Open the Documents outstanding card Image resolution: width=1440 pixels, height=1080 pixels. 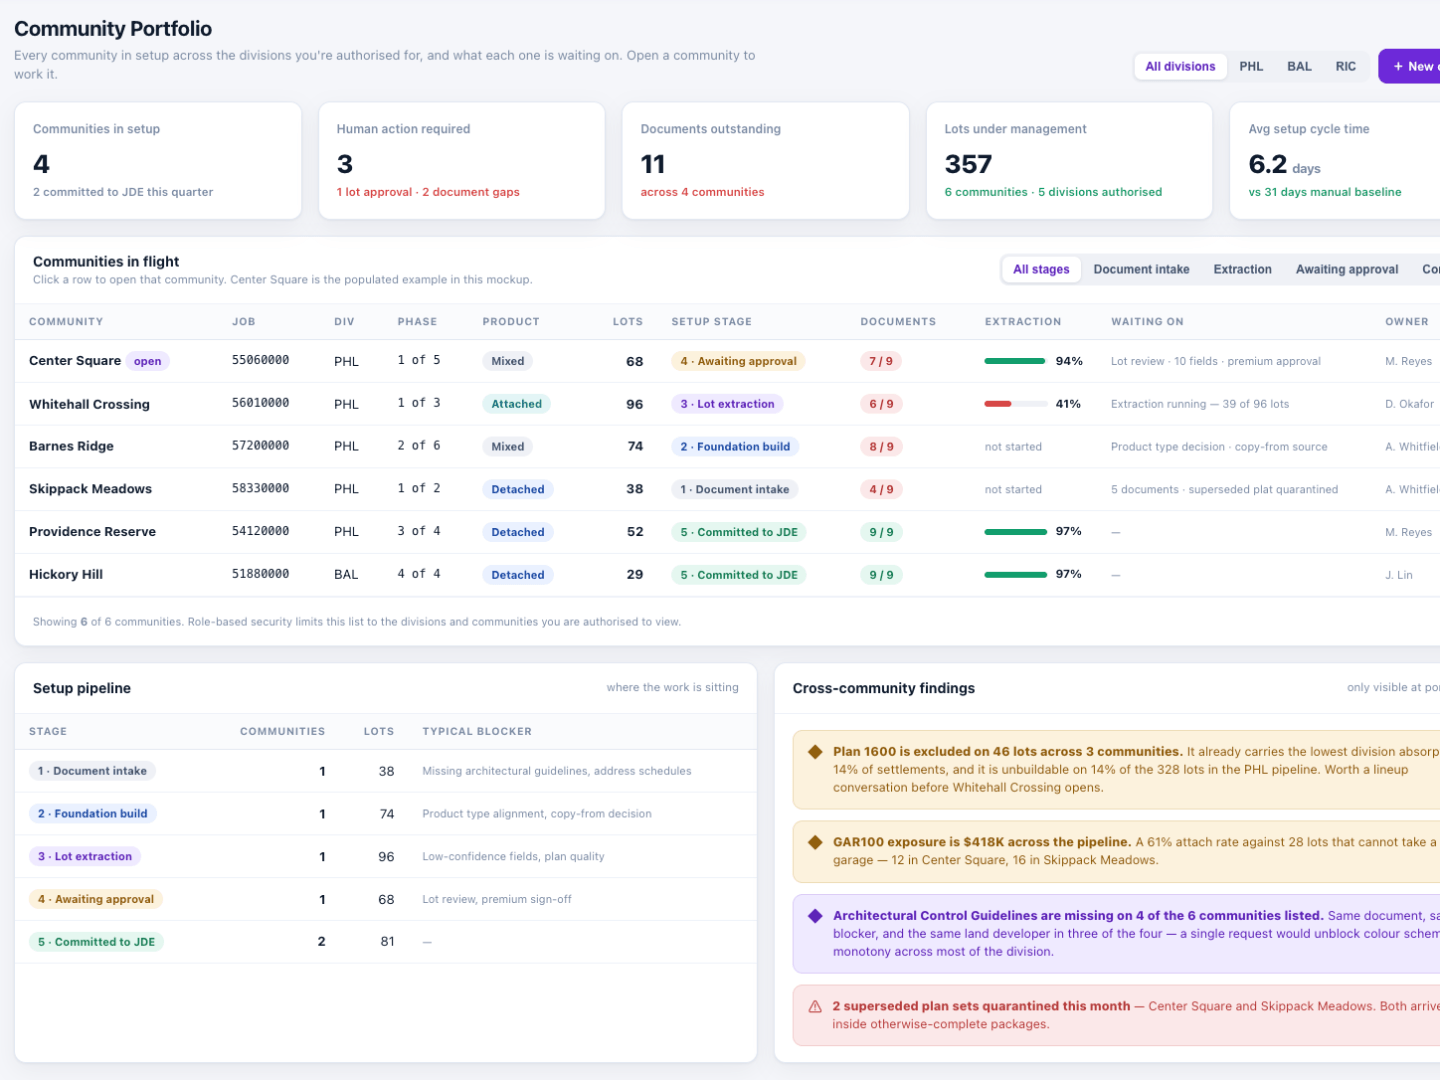point(766,161)
